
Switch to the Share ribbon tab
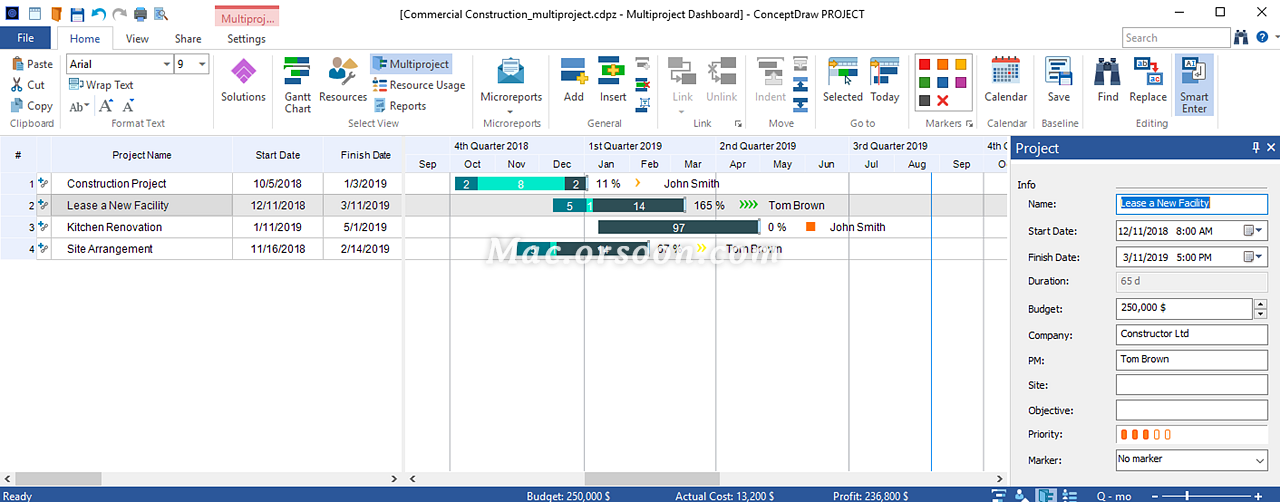(x=188, y=39)
